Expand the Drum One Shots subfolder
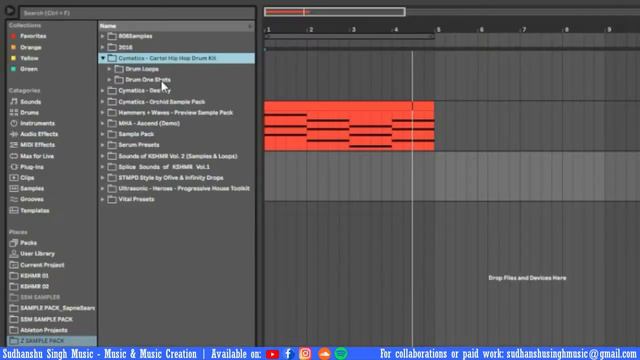 pos(109,80)
